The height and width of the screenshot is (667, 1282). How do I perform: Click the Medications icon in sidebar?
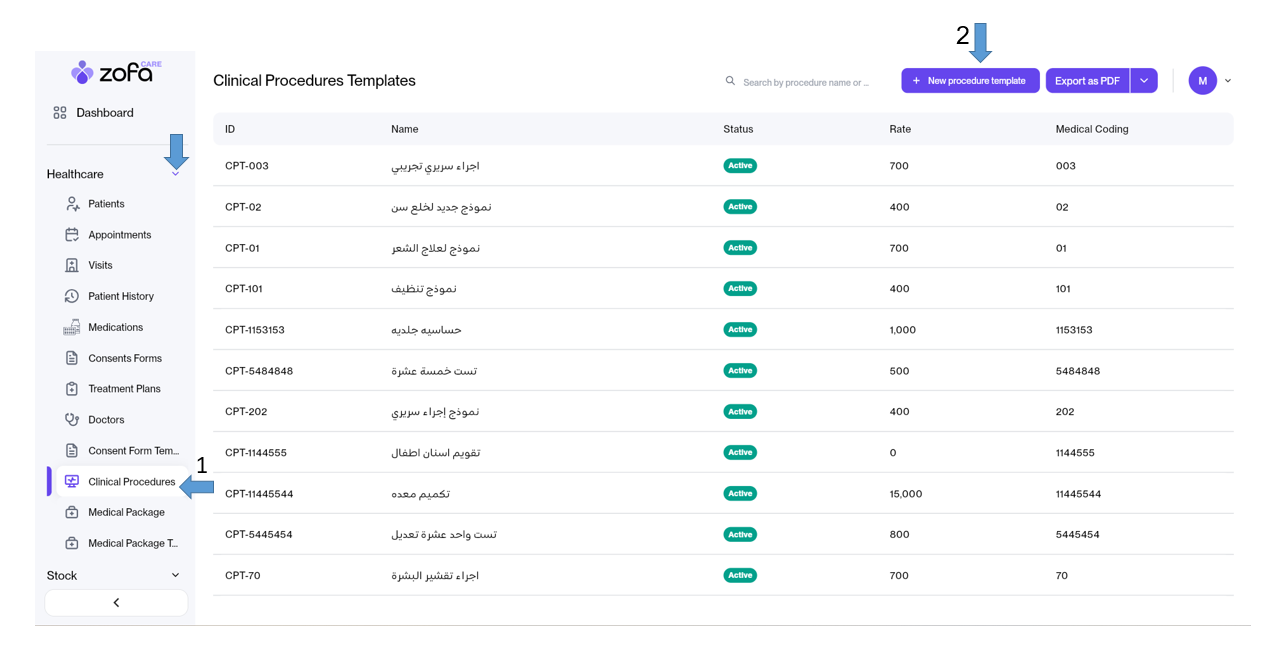72,328
